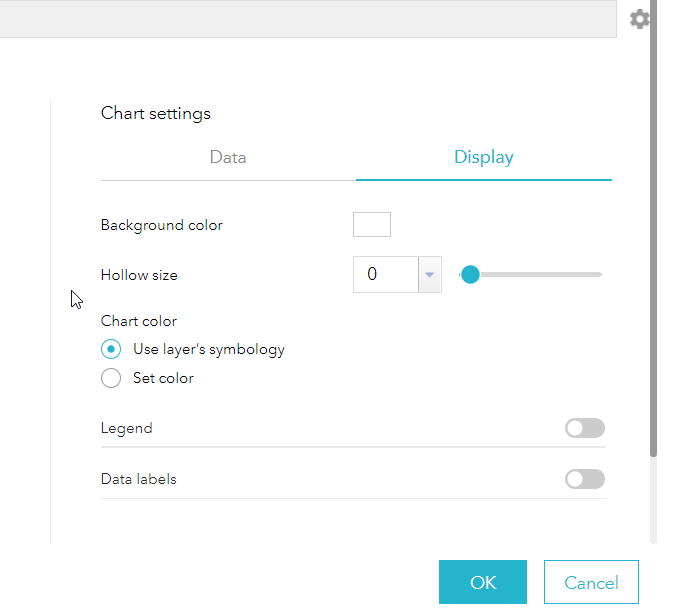Expand the Hollow size dropdown arrow
Image resolution: width=678 pixels, height=613 pixels.
pyautogui.click(x=430, y=275)
